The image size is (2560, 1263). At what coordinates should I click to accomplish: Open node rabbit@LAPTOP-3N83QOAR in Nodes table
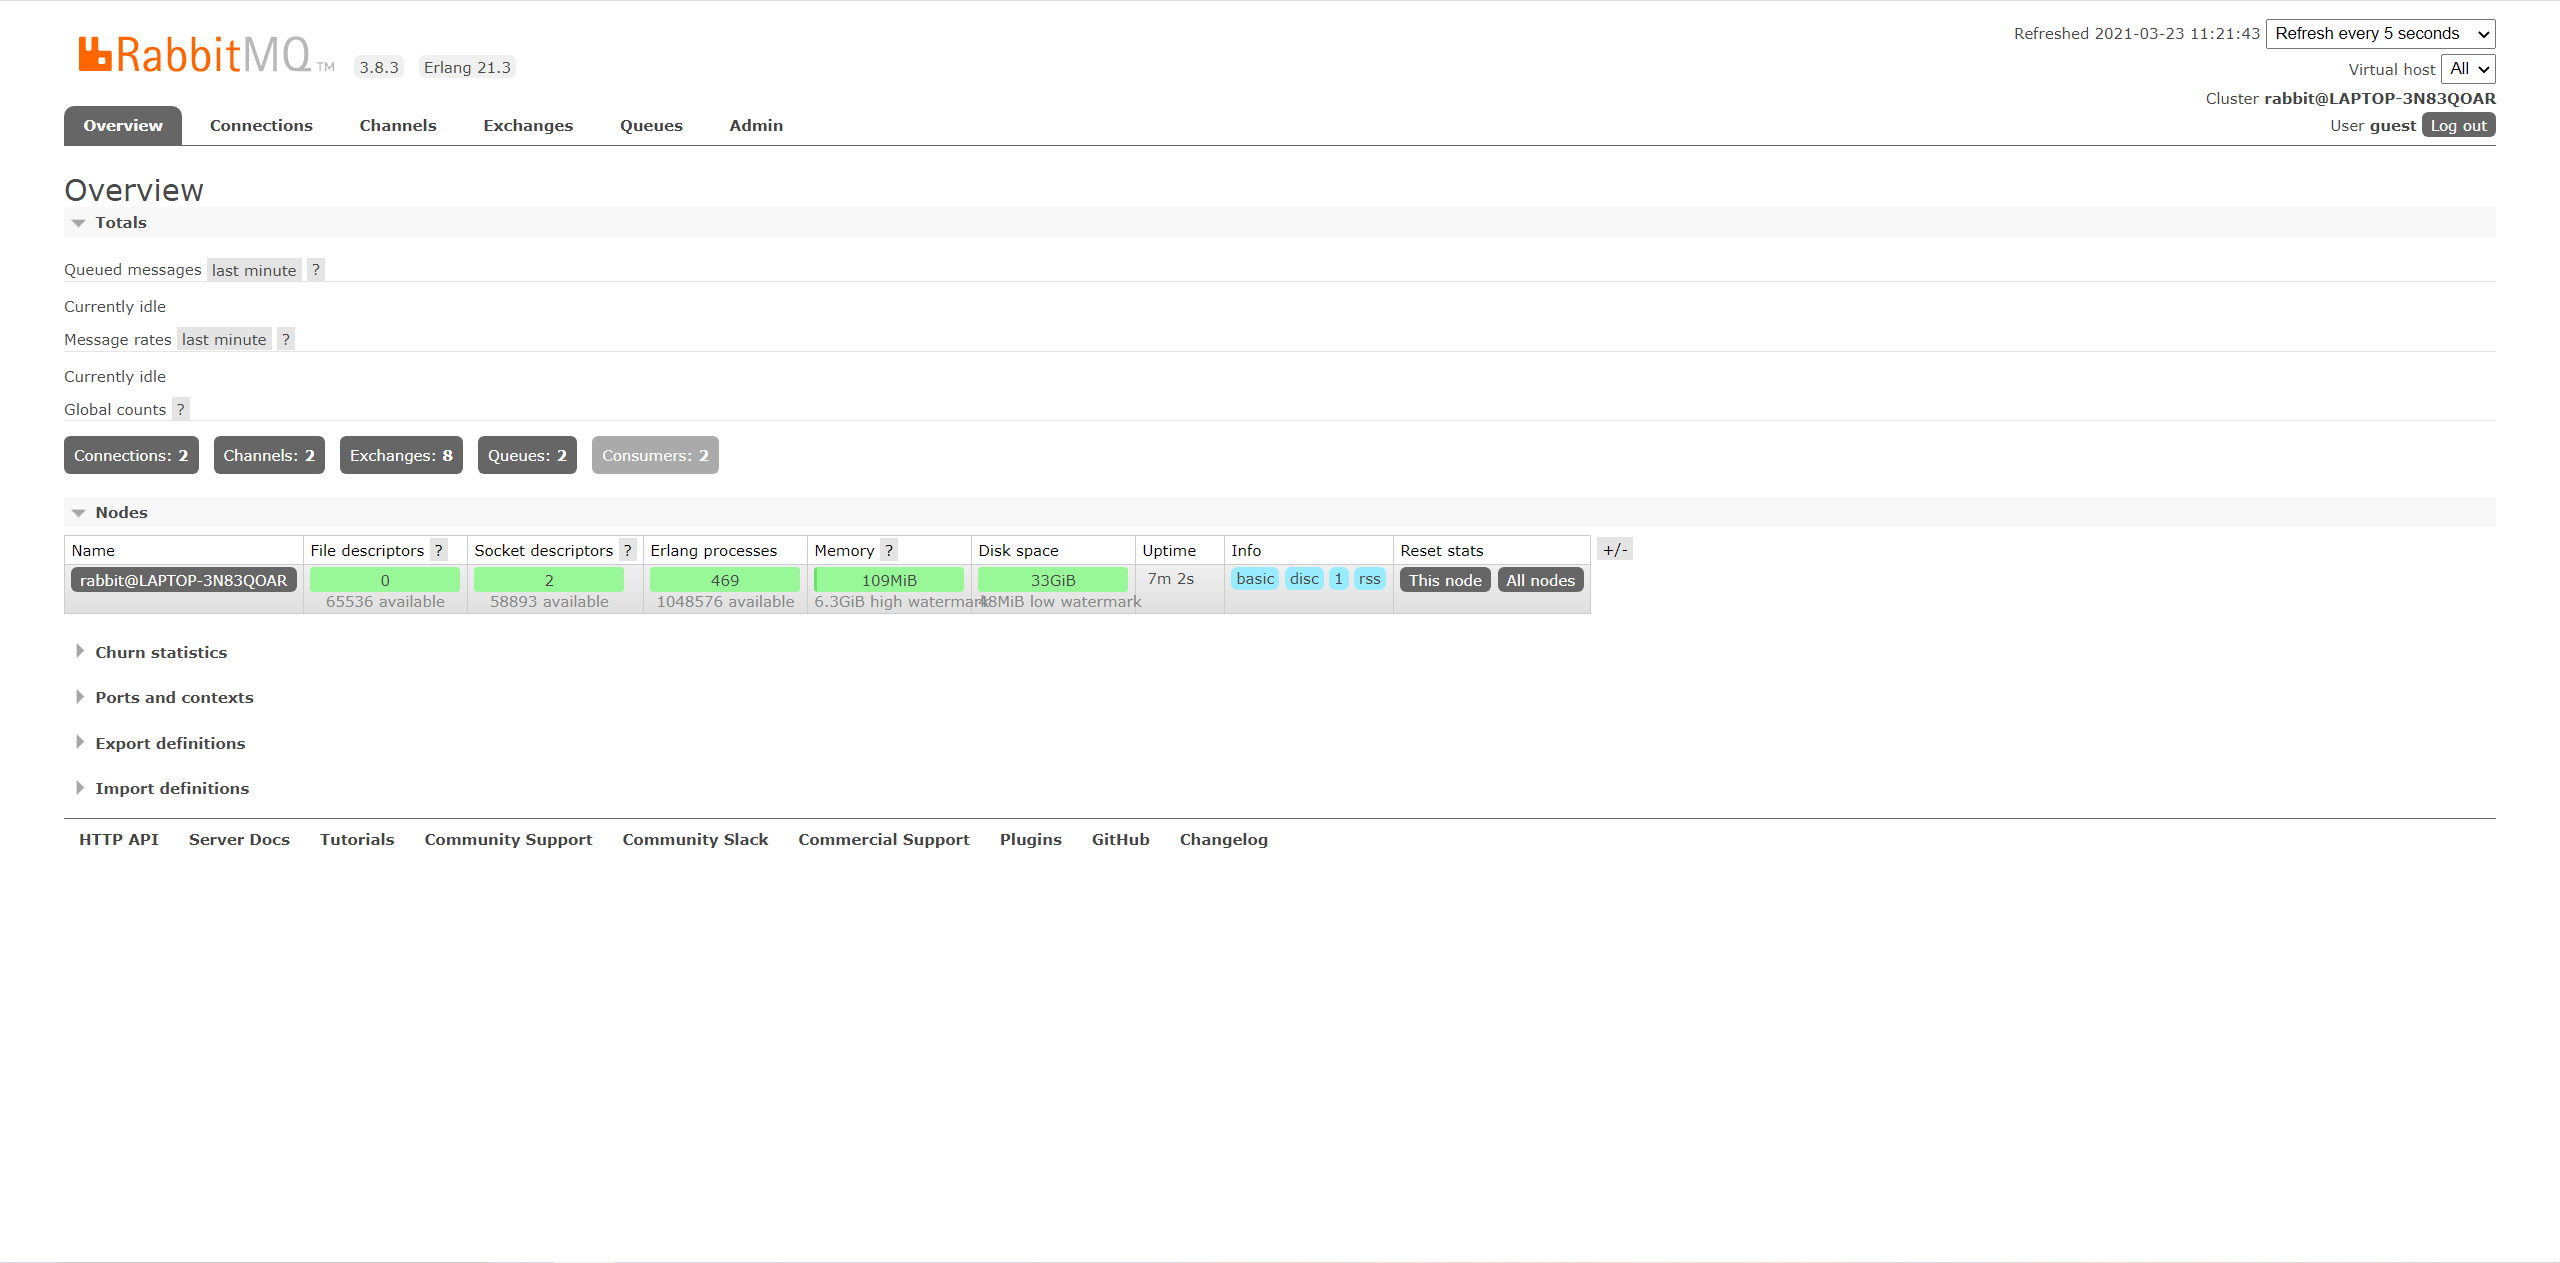184,581
